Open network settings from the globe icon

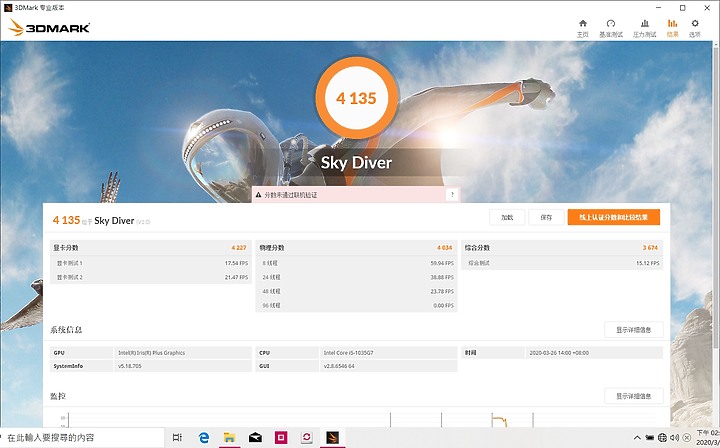[x=662, y=438]
